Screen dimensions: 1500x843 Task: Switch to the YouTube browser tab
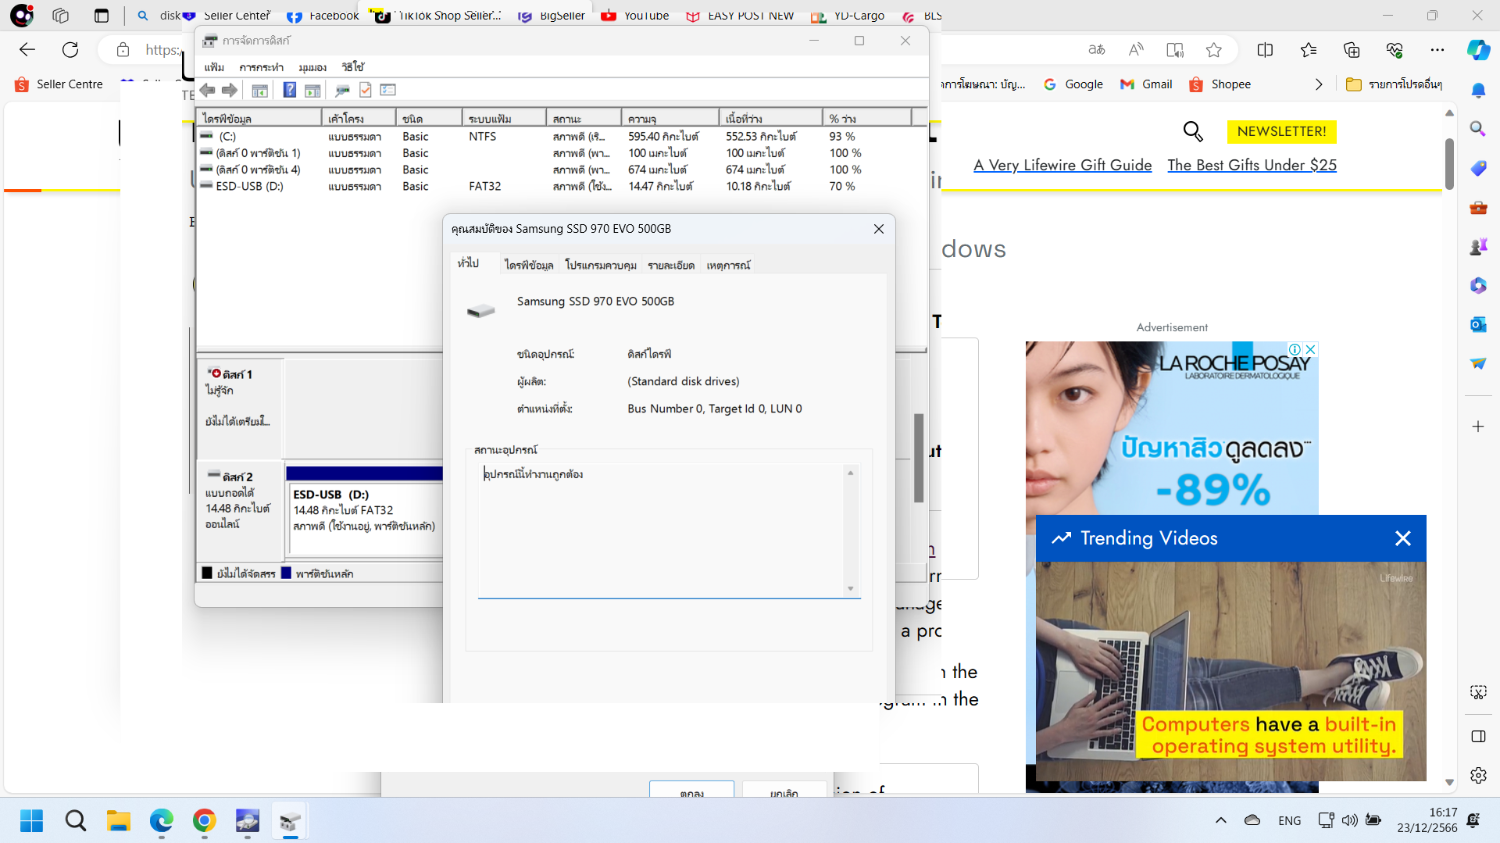pyautogui.click(x=635, y=15)
